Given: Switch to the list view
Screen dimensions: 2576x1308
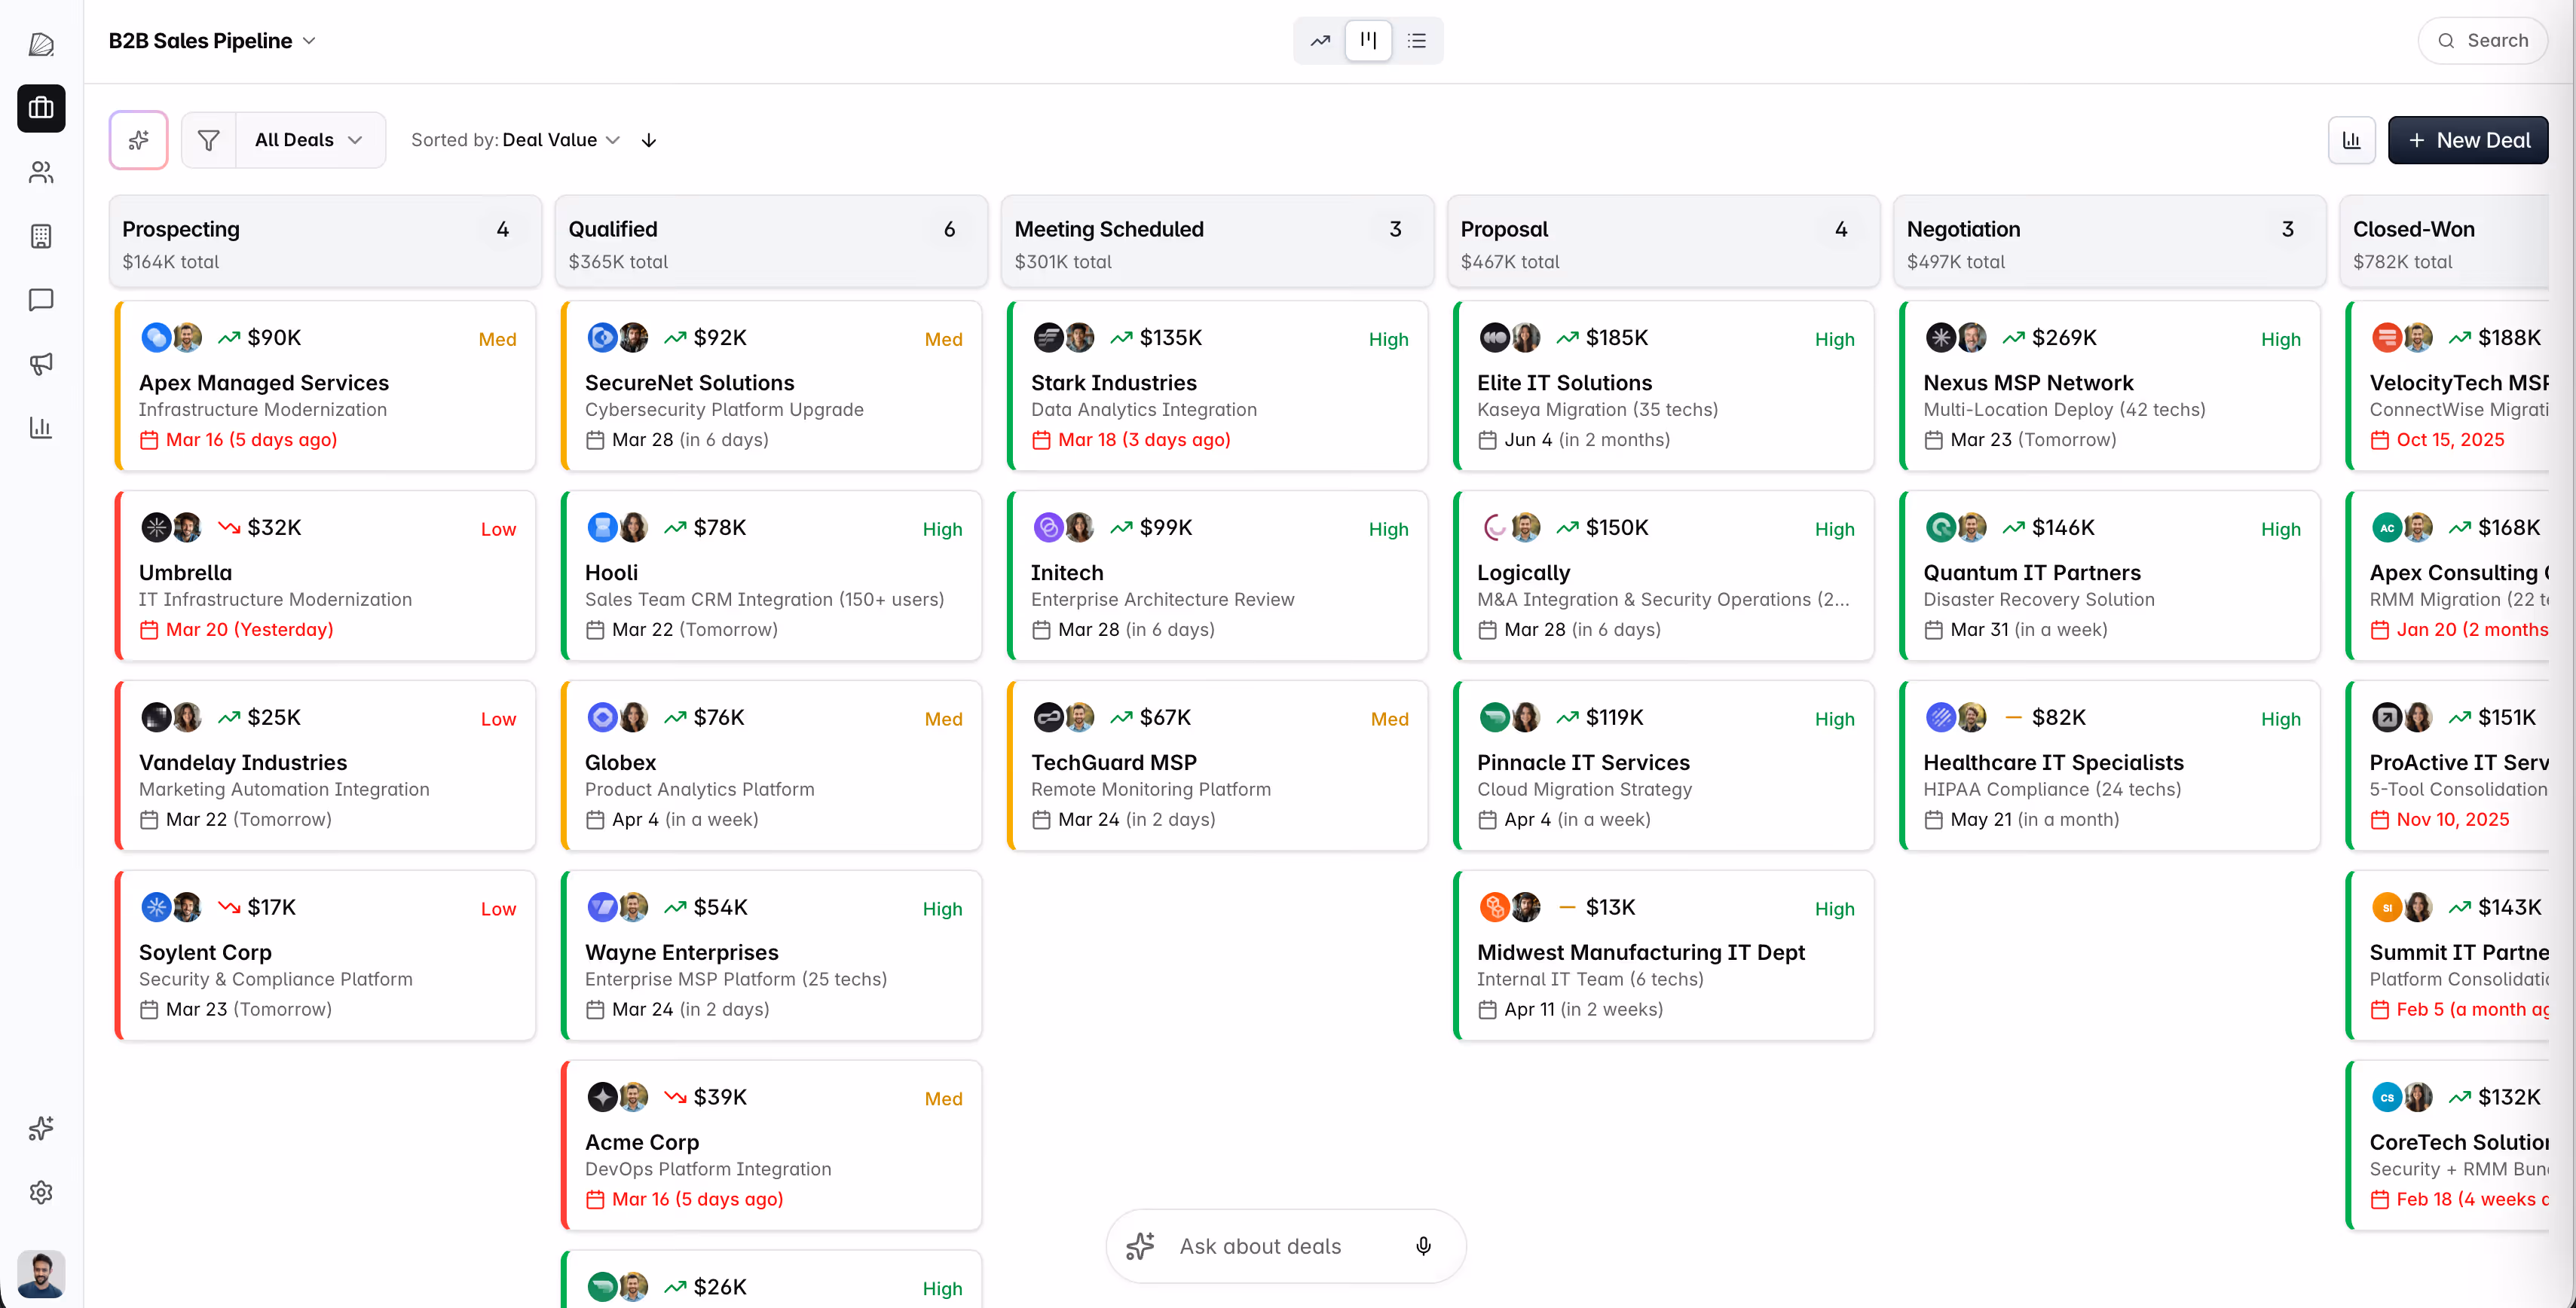Looking at the screenshot, I should [x=1417, y=41].
